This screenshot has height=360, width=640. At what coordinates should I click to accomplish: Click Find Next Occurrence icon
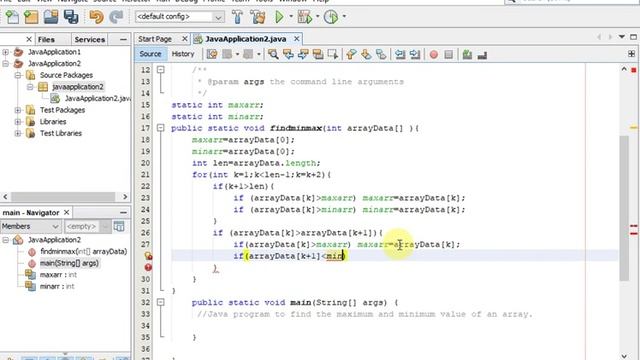pos(303,54)
